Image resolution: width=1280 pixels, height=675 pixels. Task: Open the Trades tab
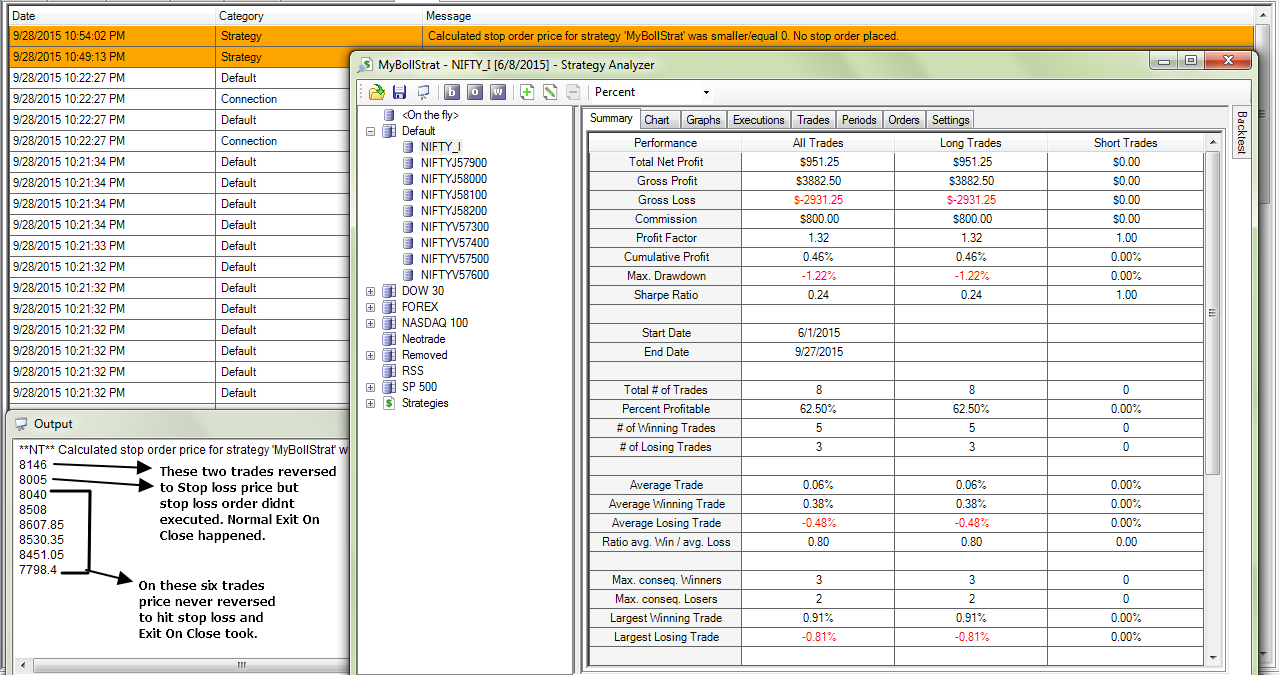tap(813, 120)
